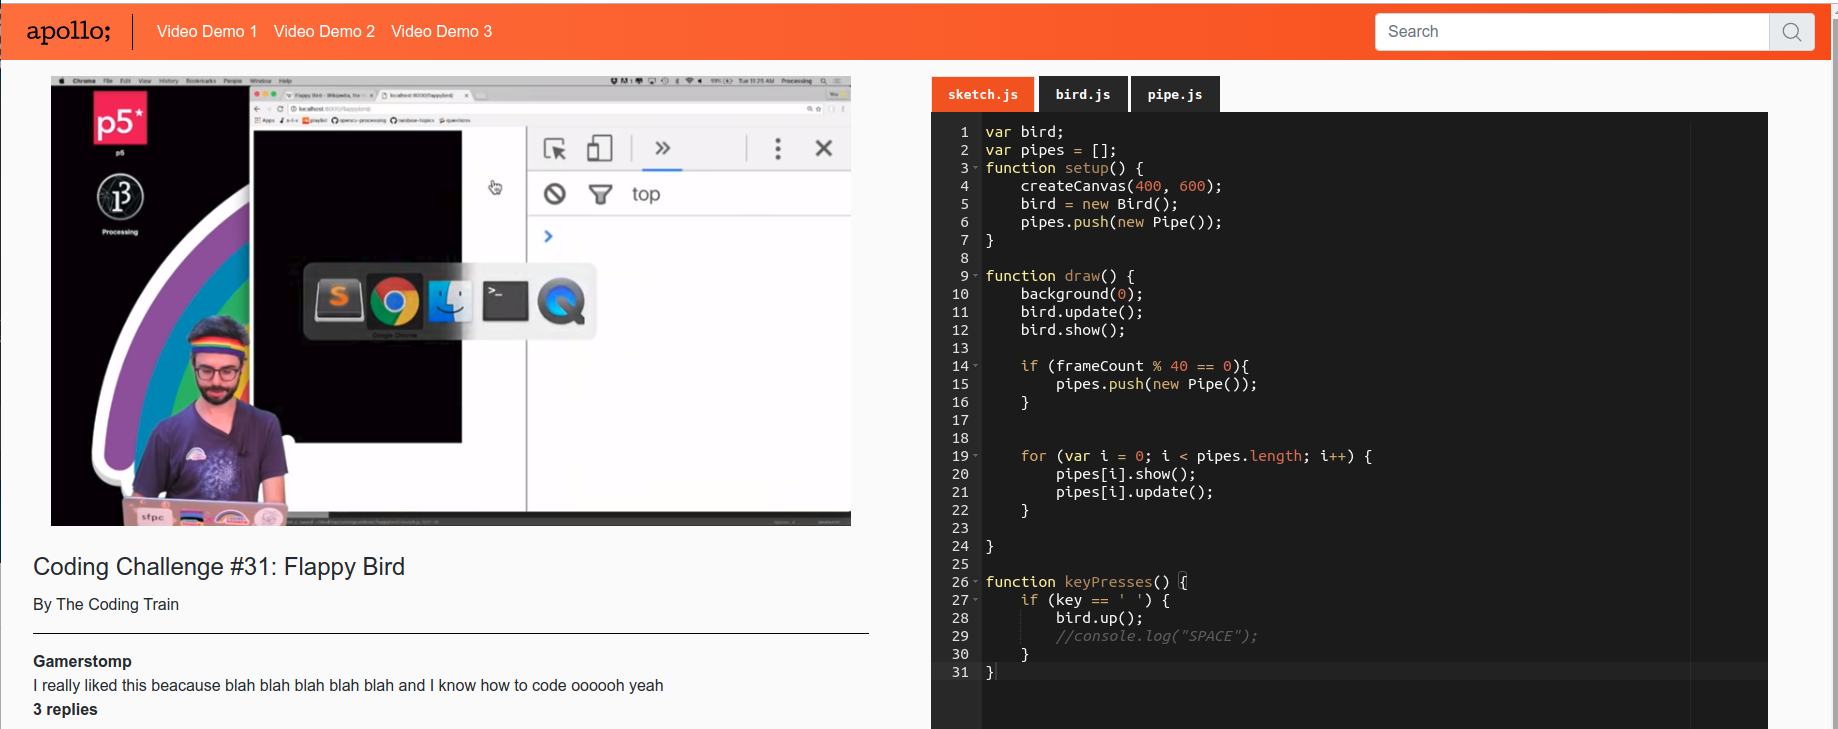
Task: Switch to the pipe.js tab
Action: (1175, 94)
